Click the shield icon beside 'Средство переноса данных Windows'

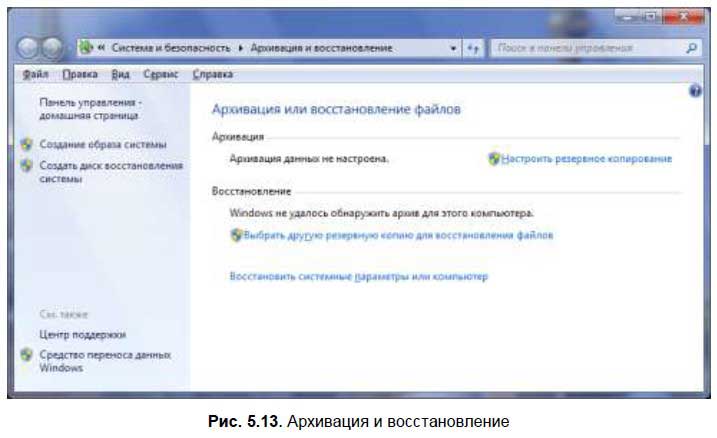point(26,355)
